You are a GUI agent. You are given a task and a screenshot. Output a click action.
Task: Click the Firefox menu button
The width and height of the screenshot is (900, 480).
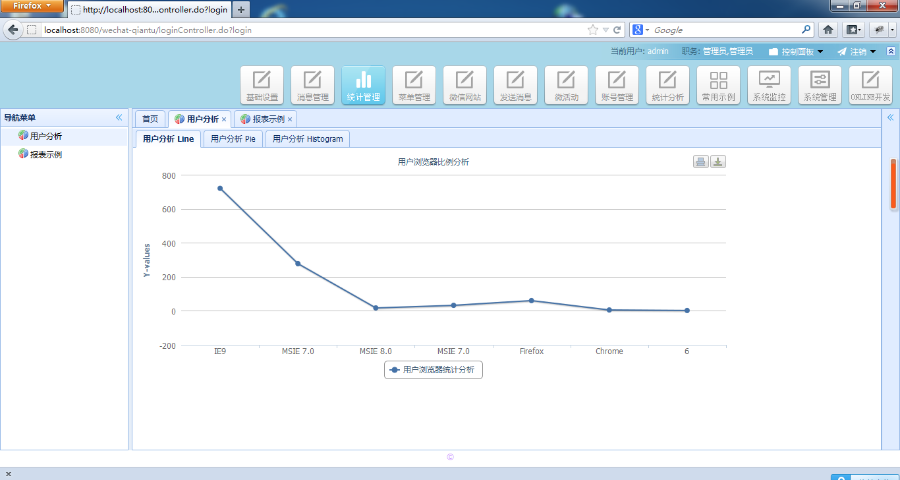click(x=32, y=6)
